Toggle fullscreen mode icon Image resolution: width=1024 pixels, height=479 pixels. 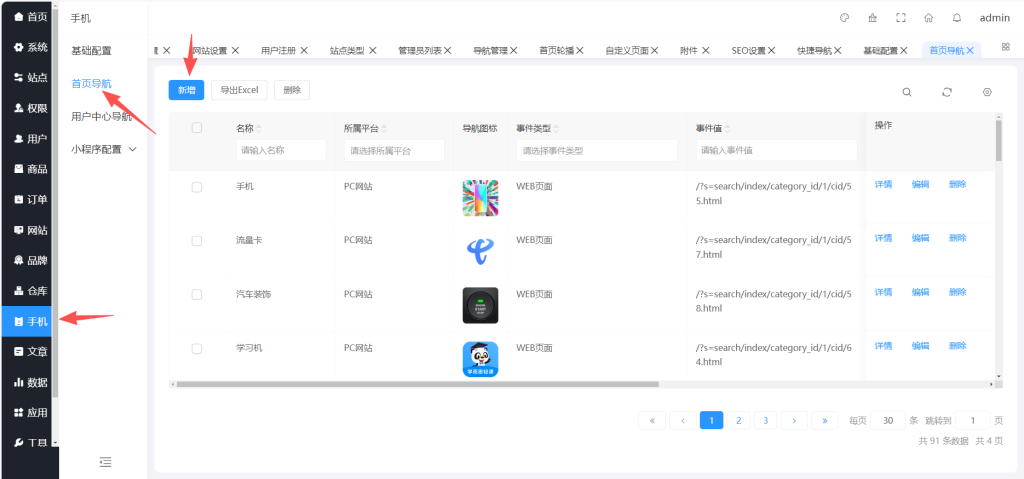click(x=901, y=18)
